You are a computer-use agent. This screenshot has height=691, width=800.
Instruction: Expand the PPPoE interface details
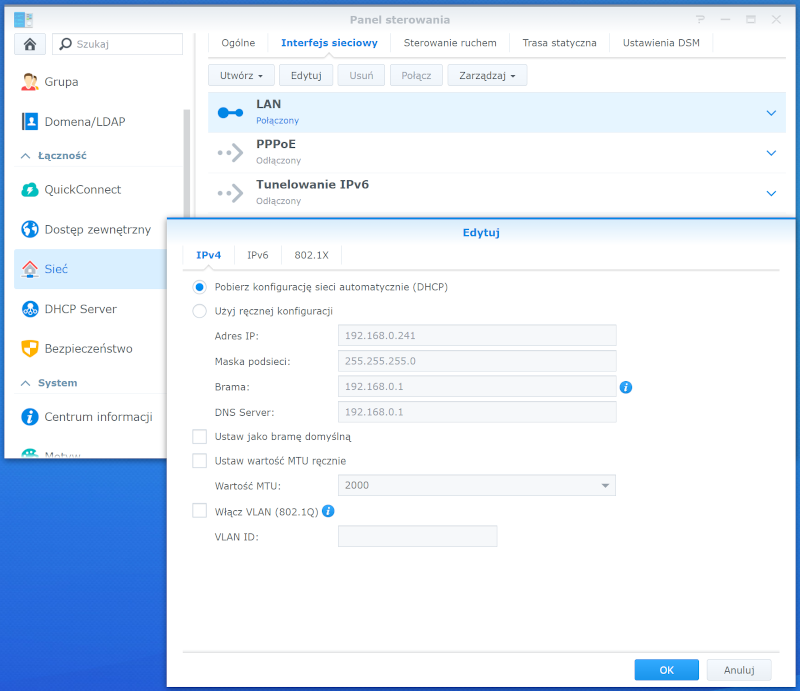(770, 153)
